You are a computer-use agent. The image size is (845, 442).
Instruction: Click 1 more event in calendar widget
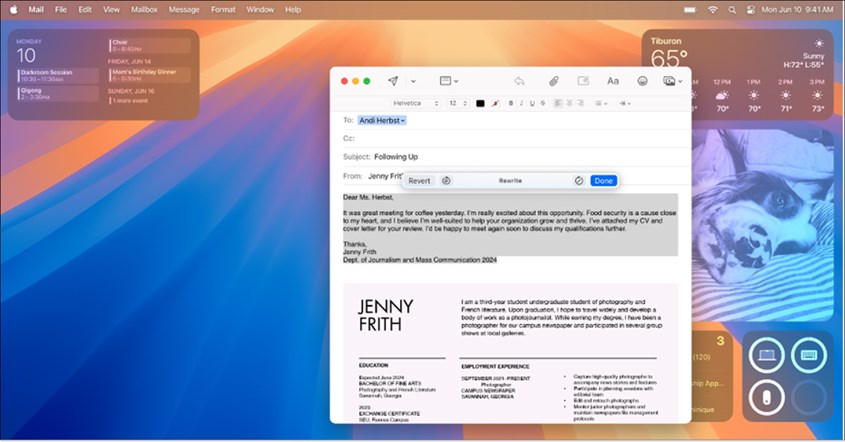130,101
